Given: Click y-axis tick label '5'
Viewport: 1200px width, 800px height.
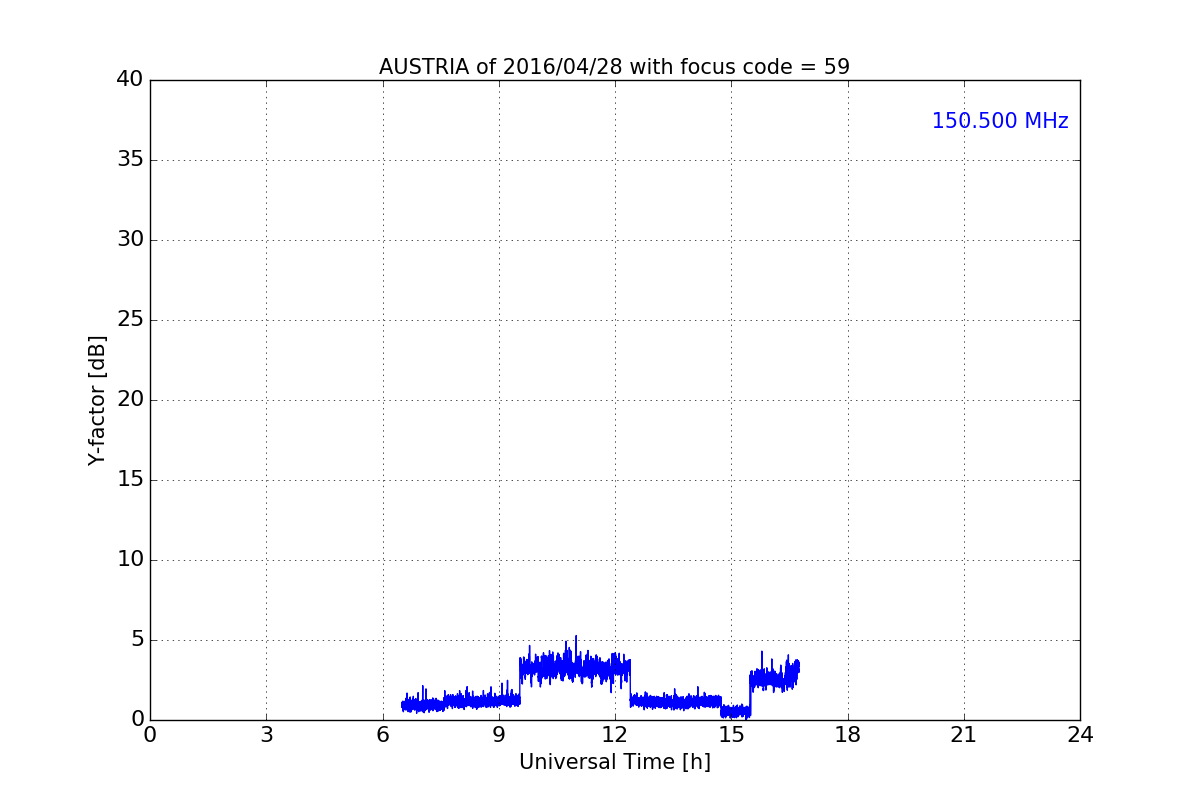Looking at the screenshot, I should (137, 640).
